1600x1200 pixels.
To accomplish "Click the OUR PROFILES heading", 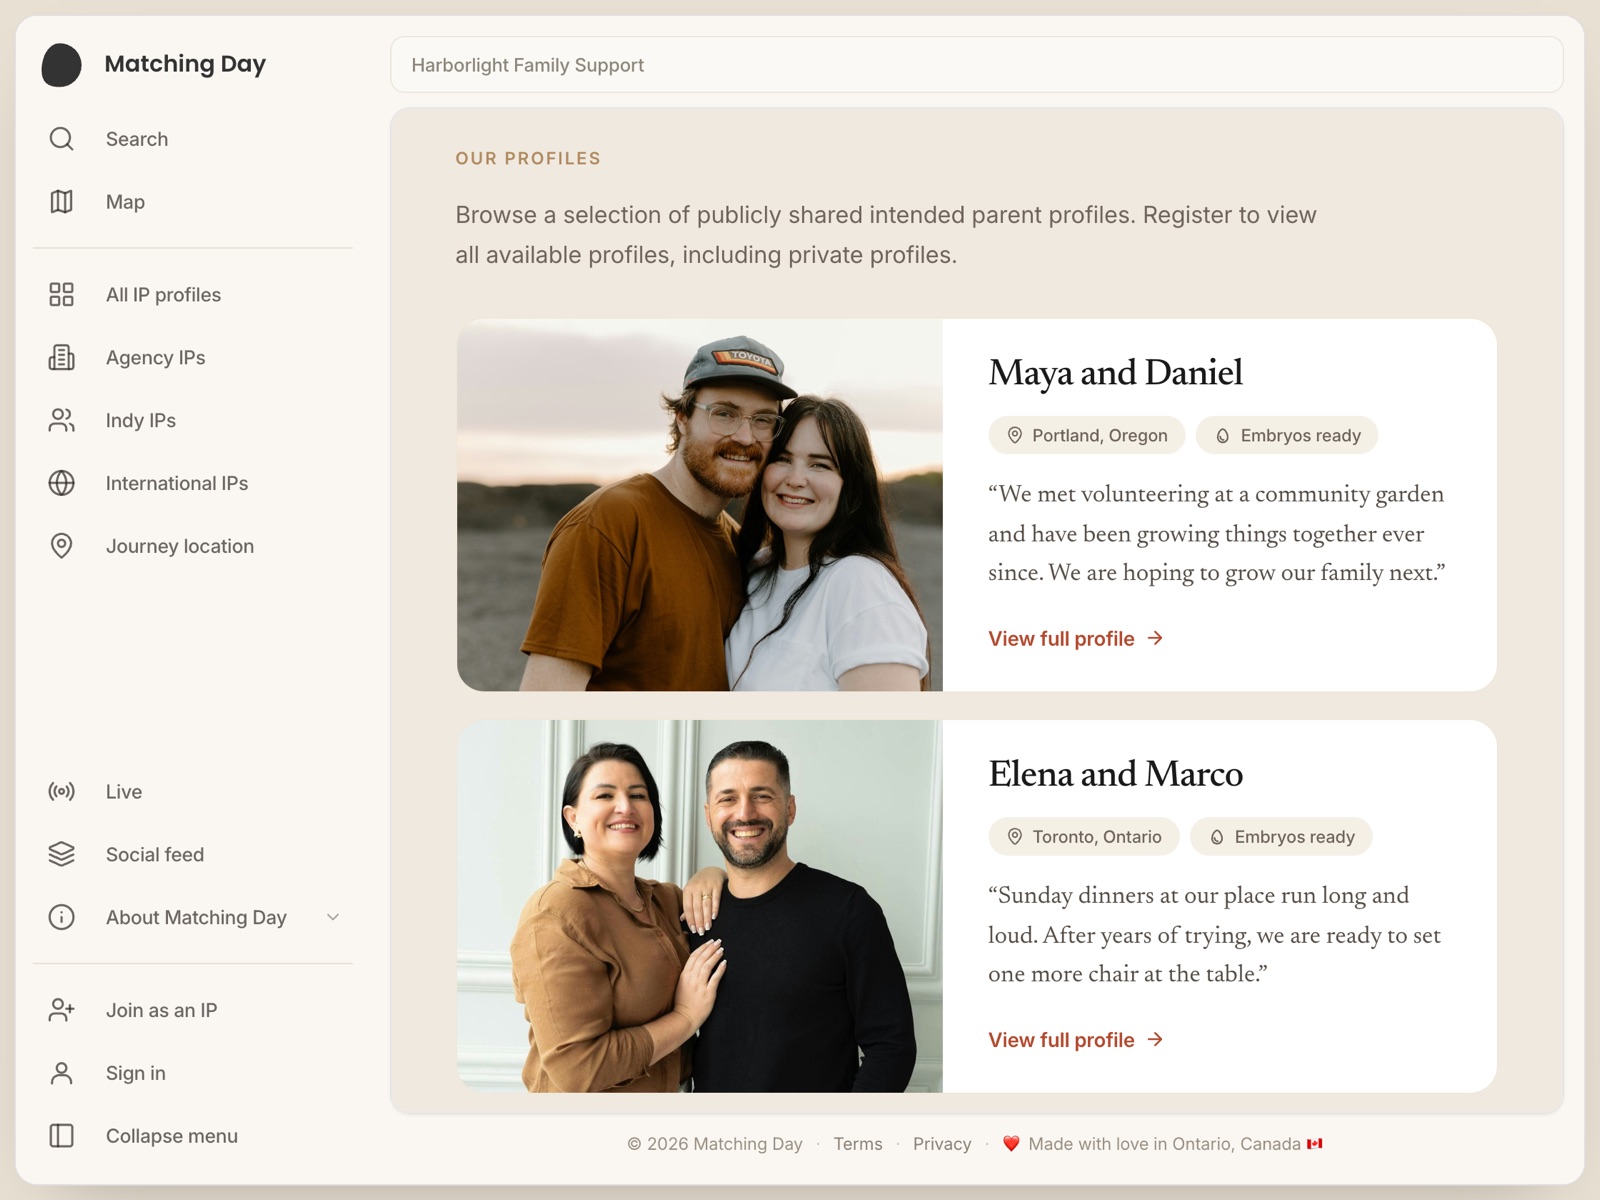I will pyautogui.click(x=528, y=158).
